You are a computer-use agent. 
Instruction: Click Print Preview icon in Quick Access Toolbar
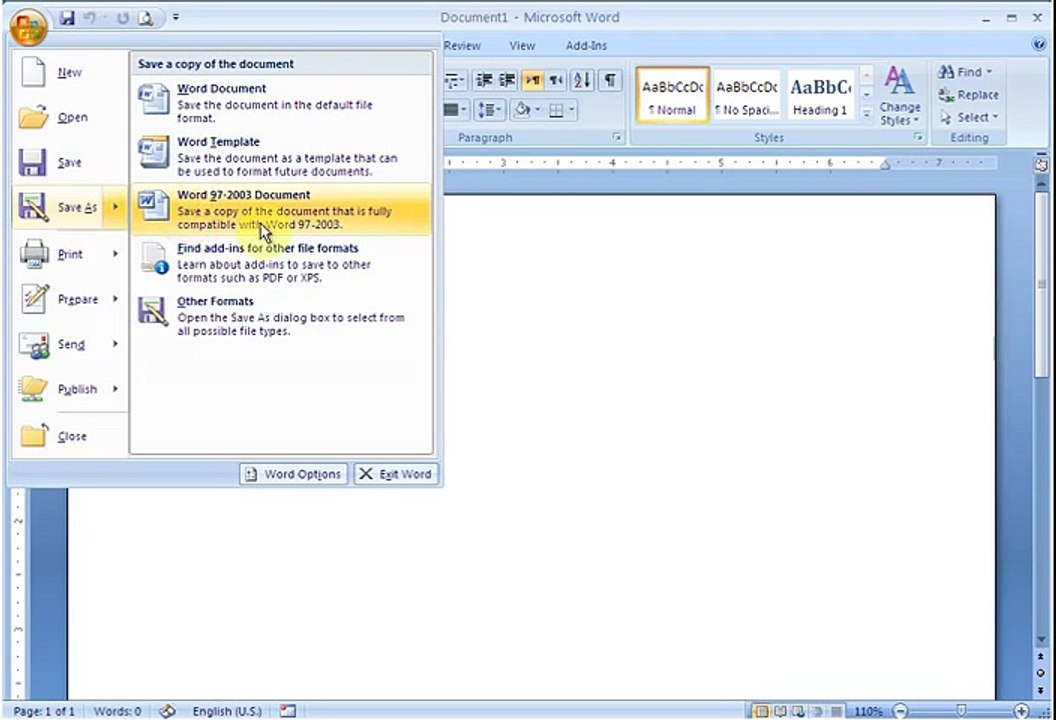pyautogui.click(x=145, y=18)
